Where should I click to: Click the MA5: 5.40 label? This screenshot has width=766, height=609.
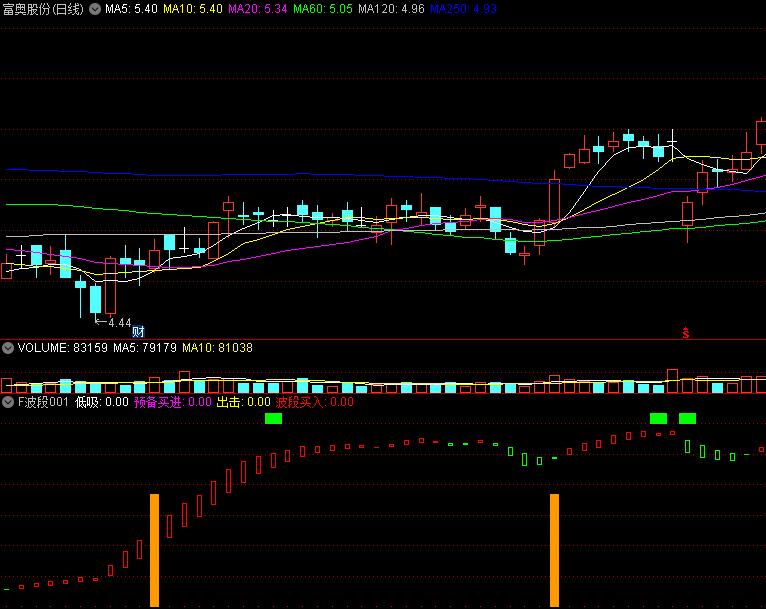[x=131, y=9]
